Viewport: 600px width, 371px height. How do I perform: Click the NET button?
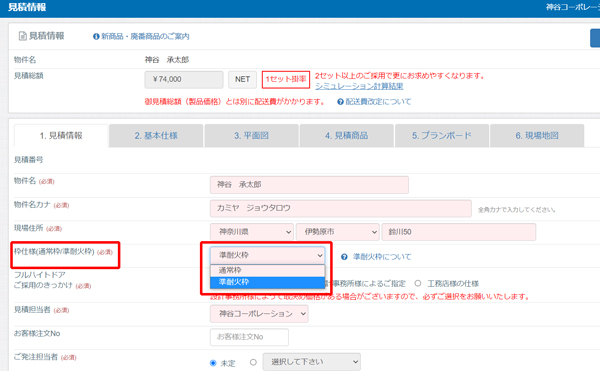tap(243, 80)
